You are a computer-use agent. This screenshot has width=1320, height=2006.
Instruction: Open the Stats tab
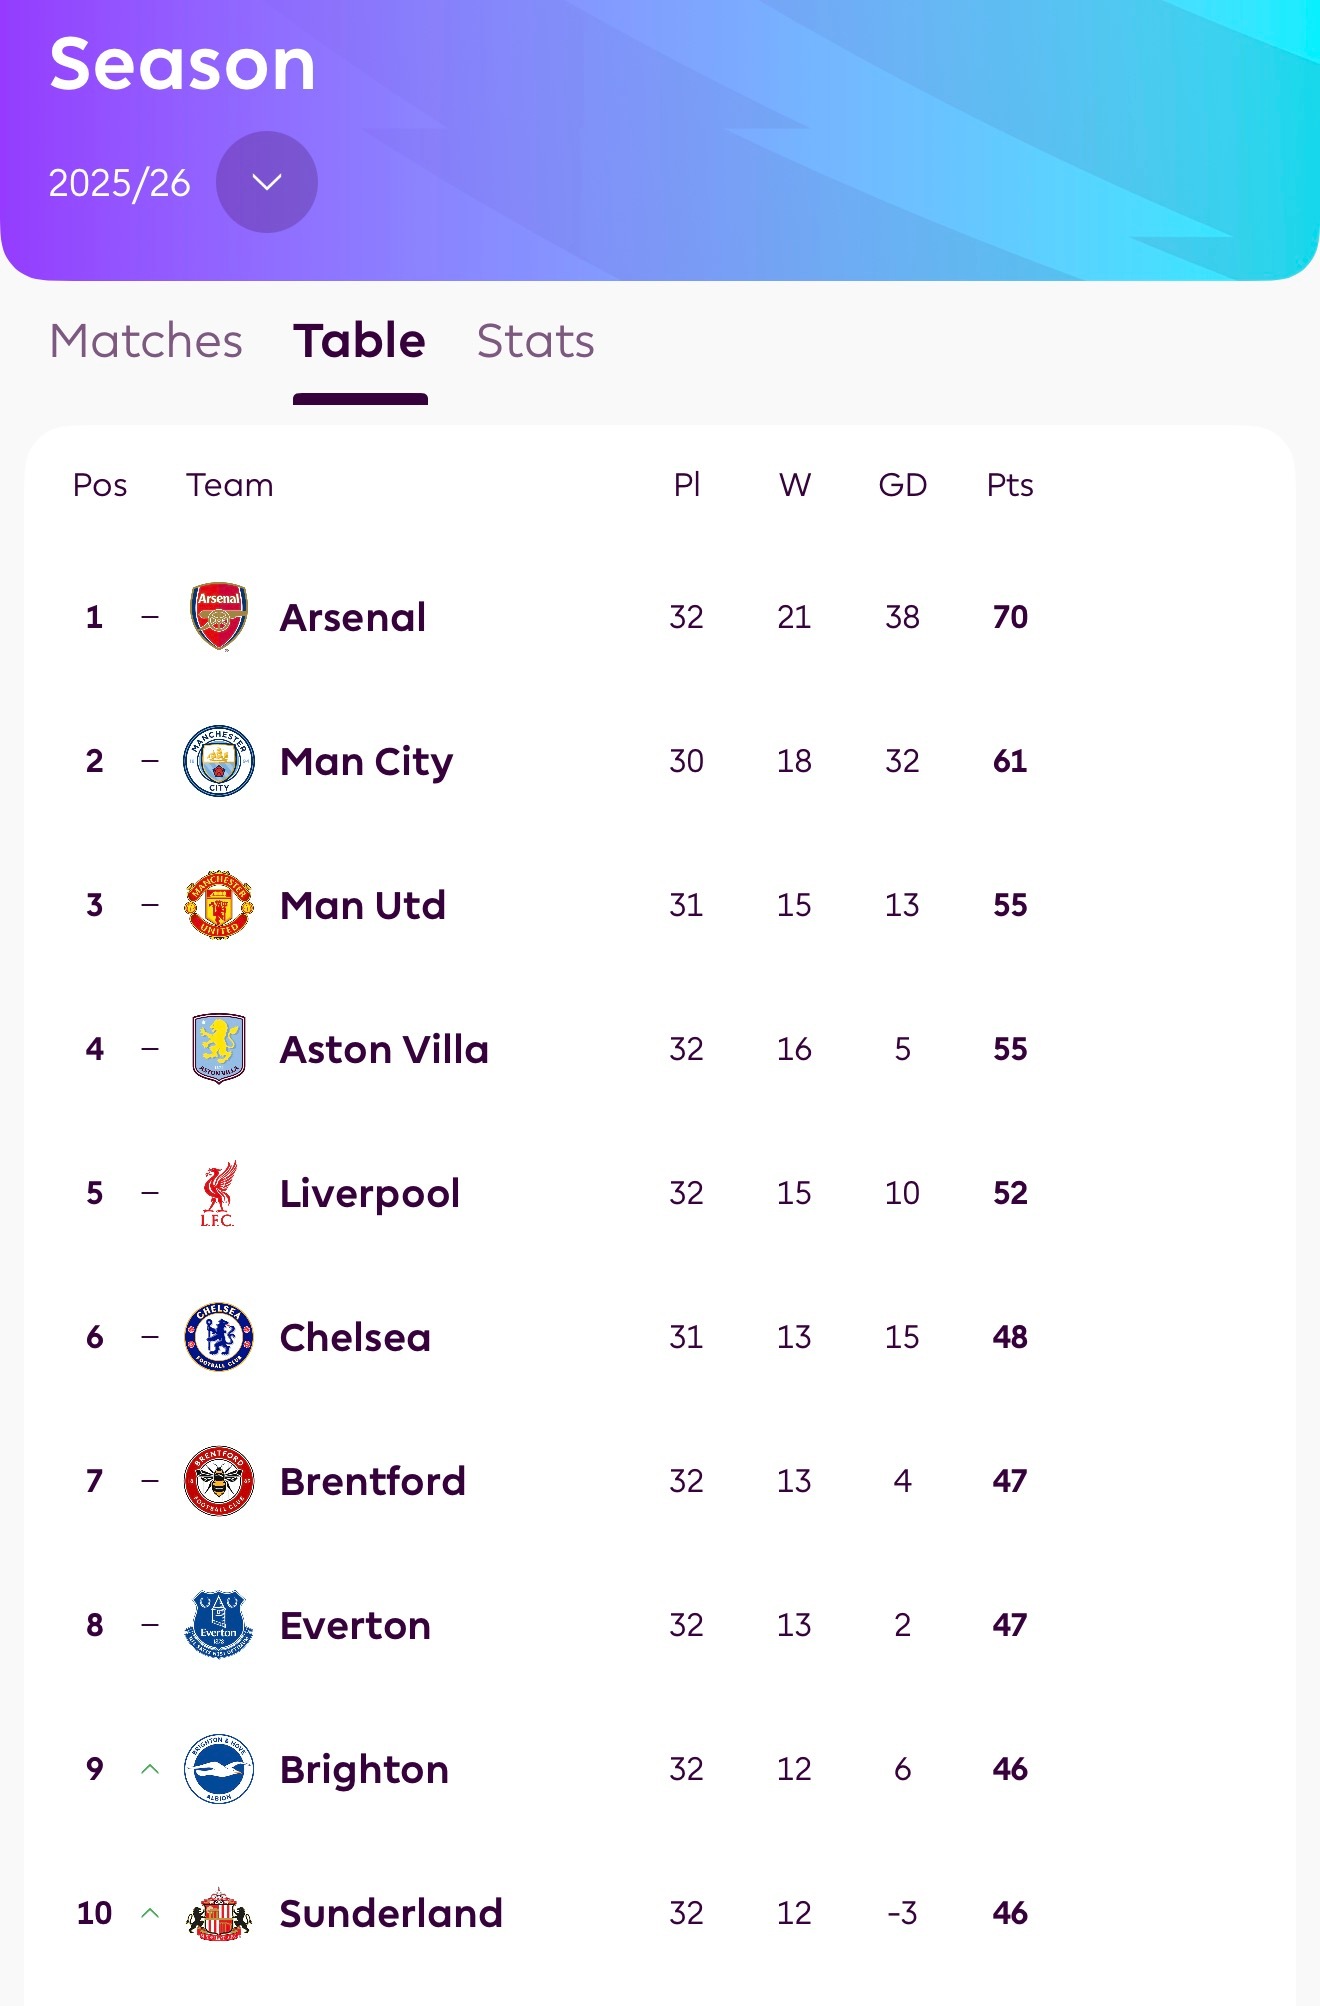(x=535, y=341)
